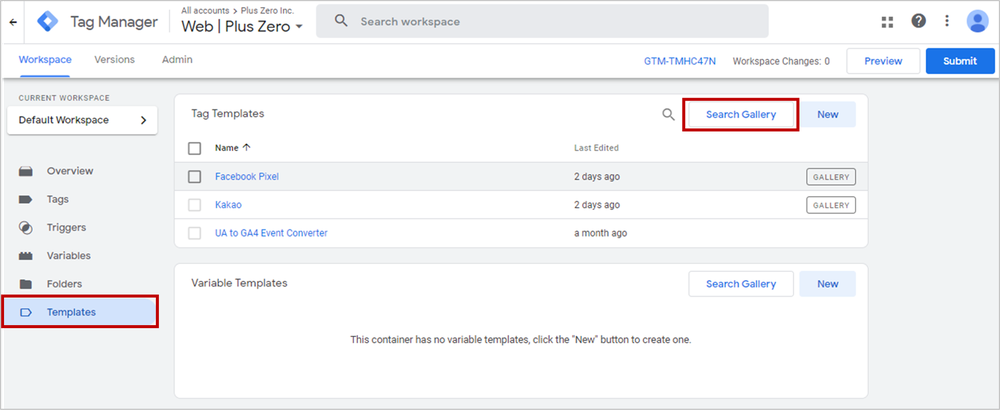This screenshot has width=1000, height=410.
Task: Open the Google apps grid icon
Action: [x=887, y=22]
